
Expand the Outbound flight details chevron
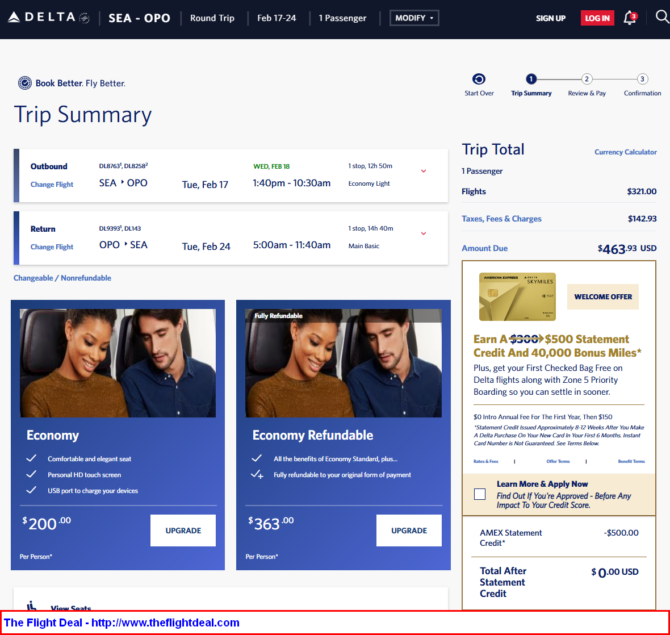click(x=423, y=171)
